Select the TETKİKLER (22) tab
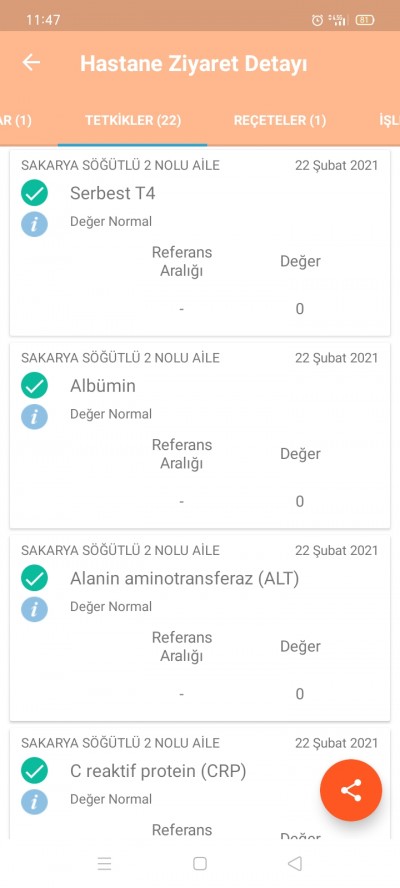 coord(133,121)
